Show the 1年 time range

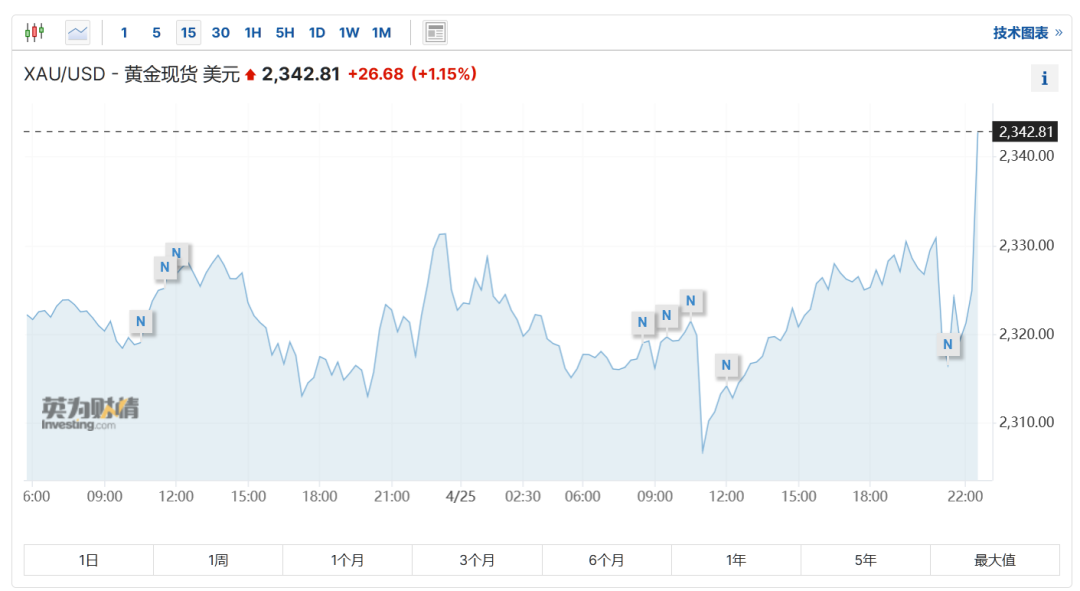coord(736,560)
